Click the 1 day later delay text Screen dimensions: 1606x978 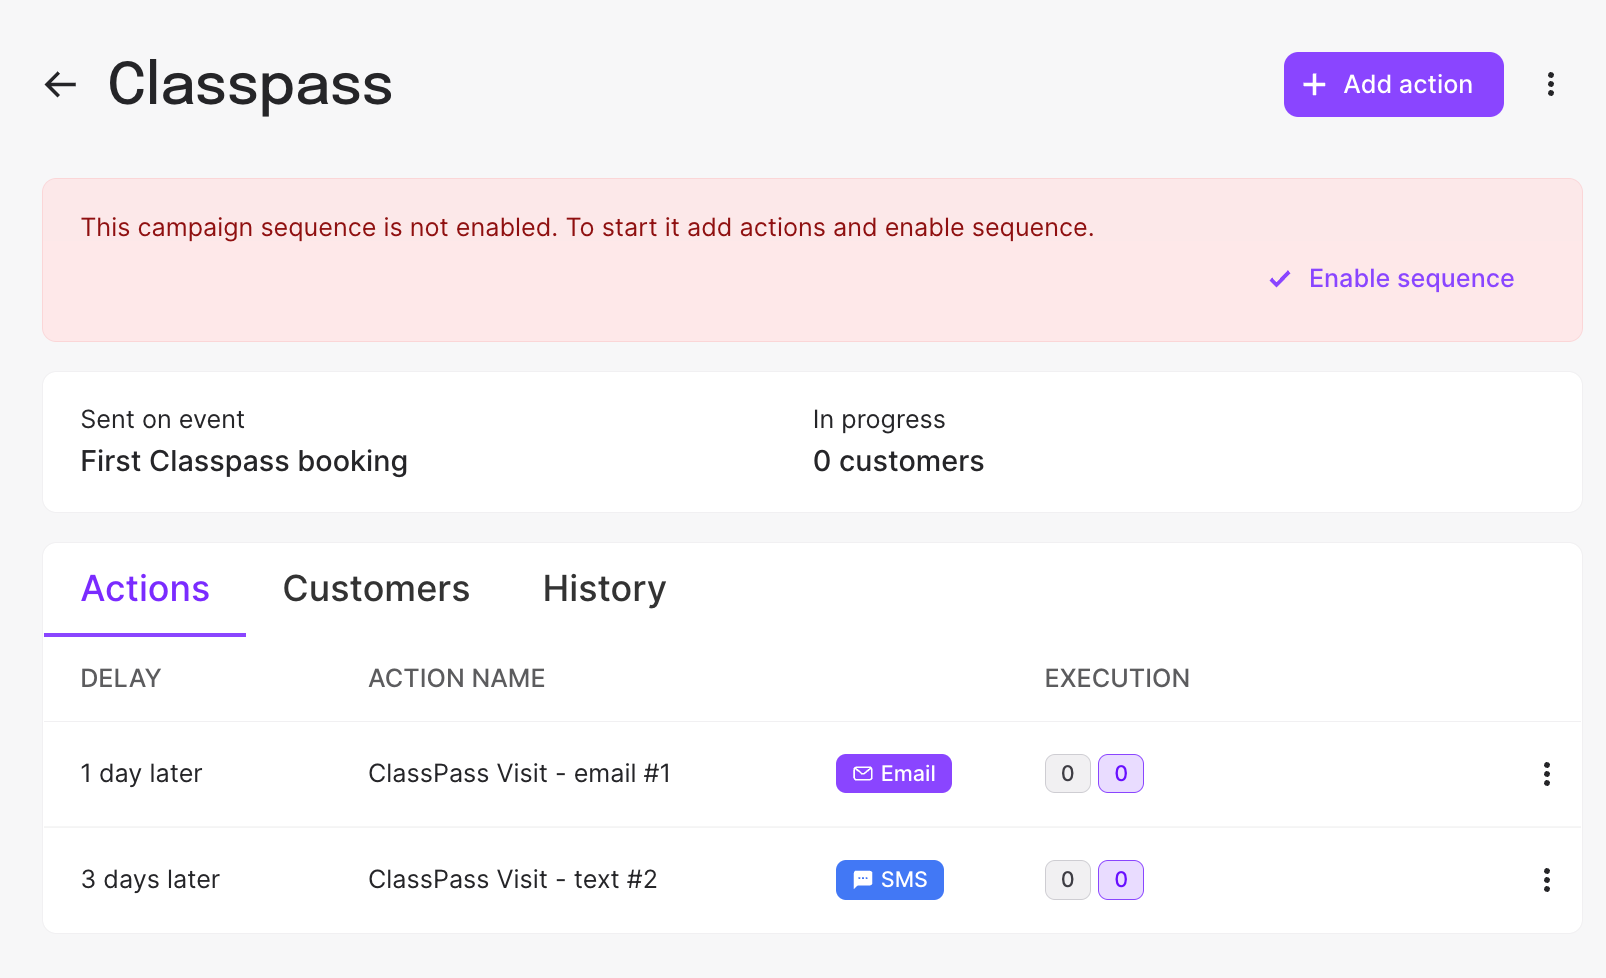(x=141, y=773)
